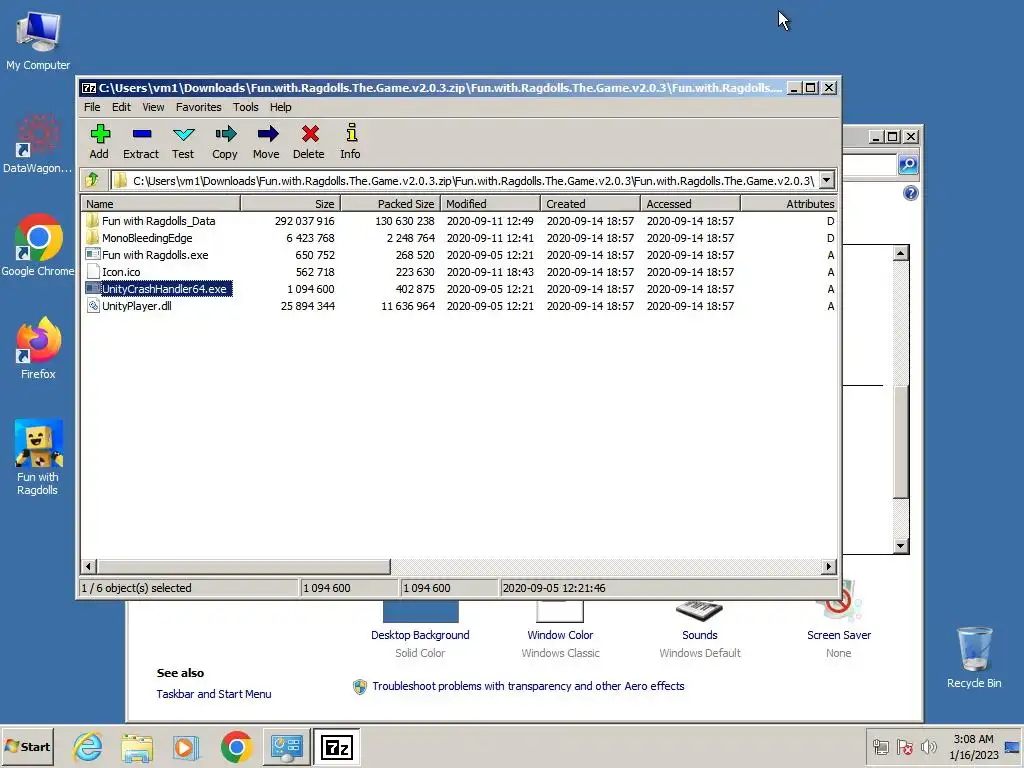Go up one folder level button
1024x768 pixels.
pyautogui.click(x=92, y=180)
